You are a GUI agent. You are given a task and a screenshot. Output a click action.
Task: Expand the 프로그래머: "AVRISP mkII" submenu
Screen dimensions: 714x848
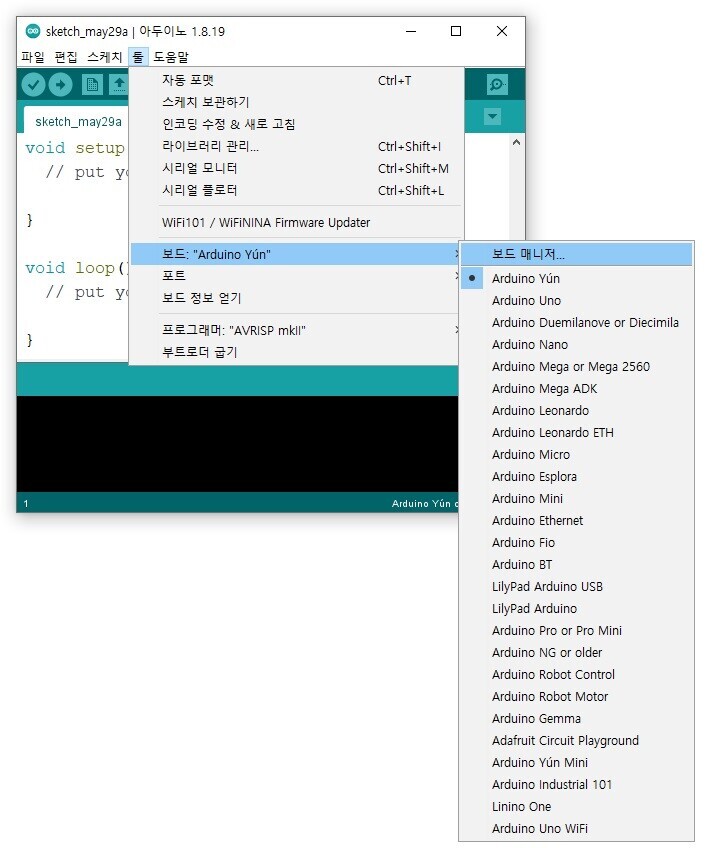pyautogui.click(x=295, y=330)
